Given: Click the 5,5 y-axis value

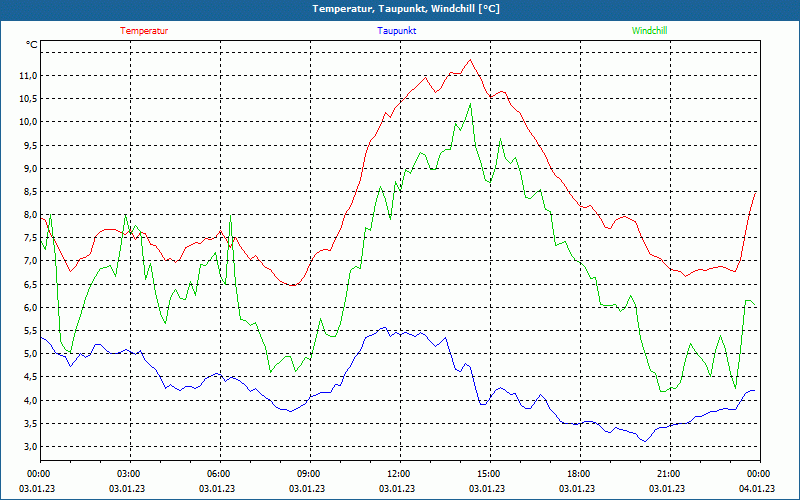Looking at the screenshot, I should click(30, 331).
